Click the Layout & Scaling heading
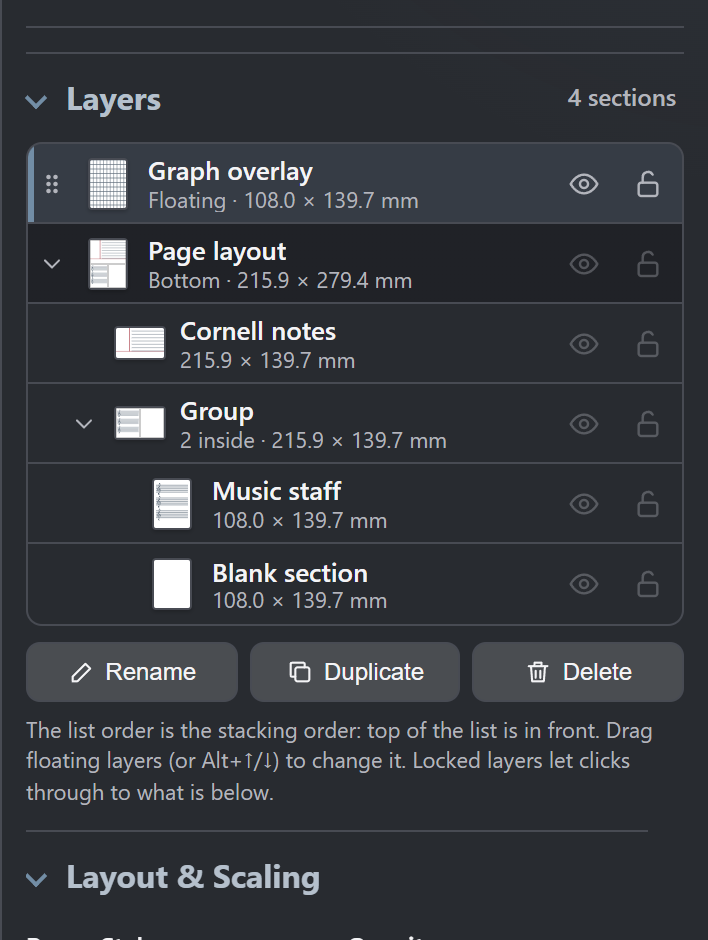Screen dimensions: 708x940 tap(193, 877)
